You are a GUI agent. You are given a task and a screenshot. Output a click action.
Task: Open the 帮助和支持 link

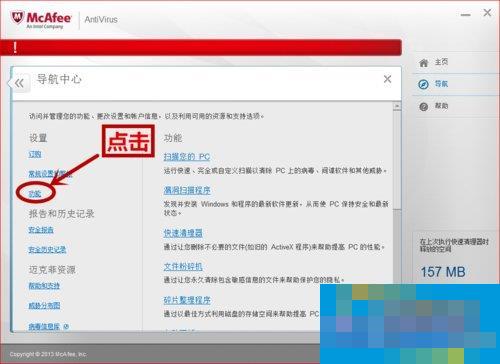44,286
